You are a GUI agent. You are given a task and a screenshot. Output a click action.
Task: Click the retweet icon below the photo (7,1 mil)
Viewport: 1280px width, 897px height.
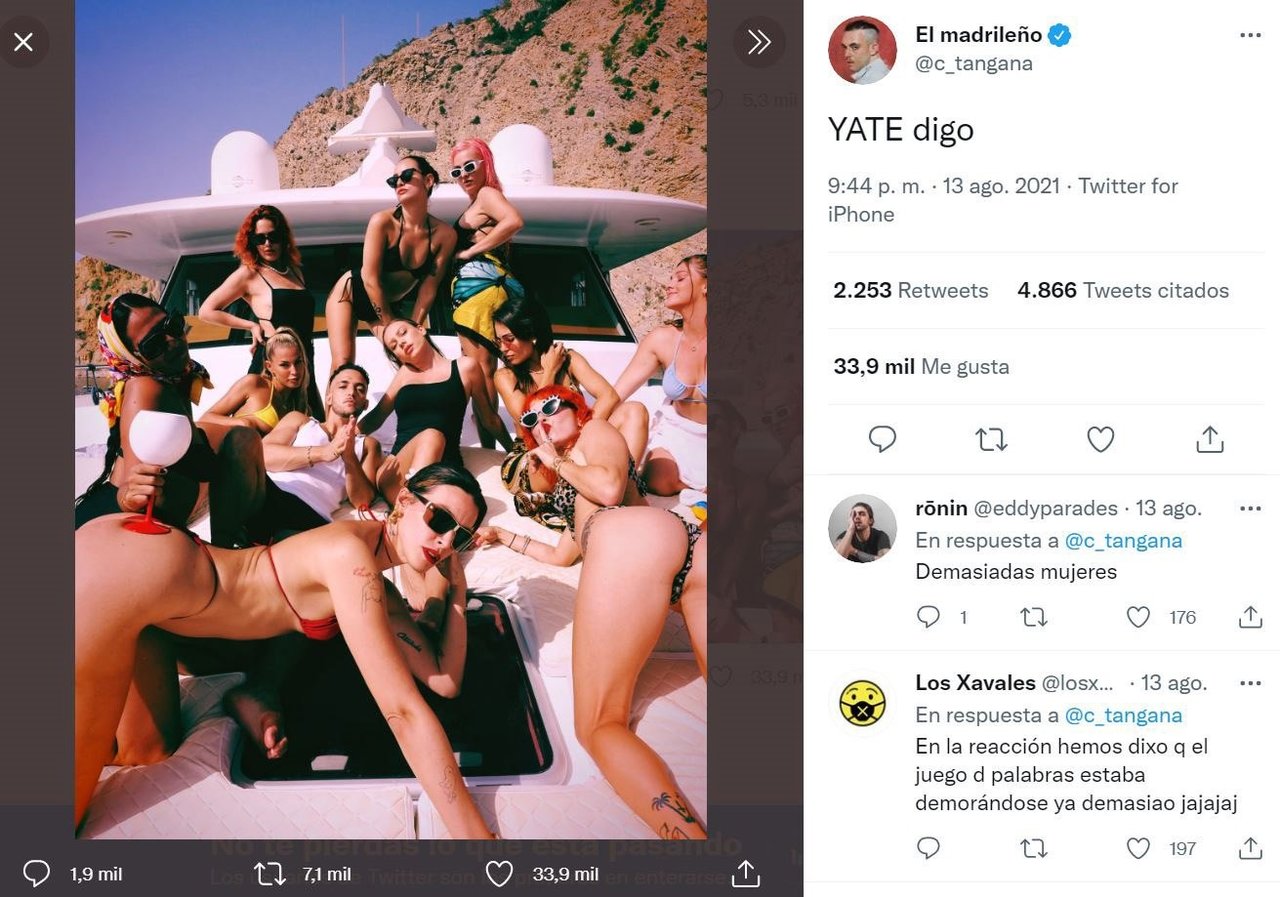(x=269, y=874)
